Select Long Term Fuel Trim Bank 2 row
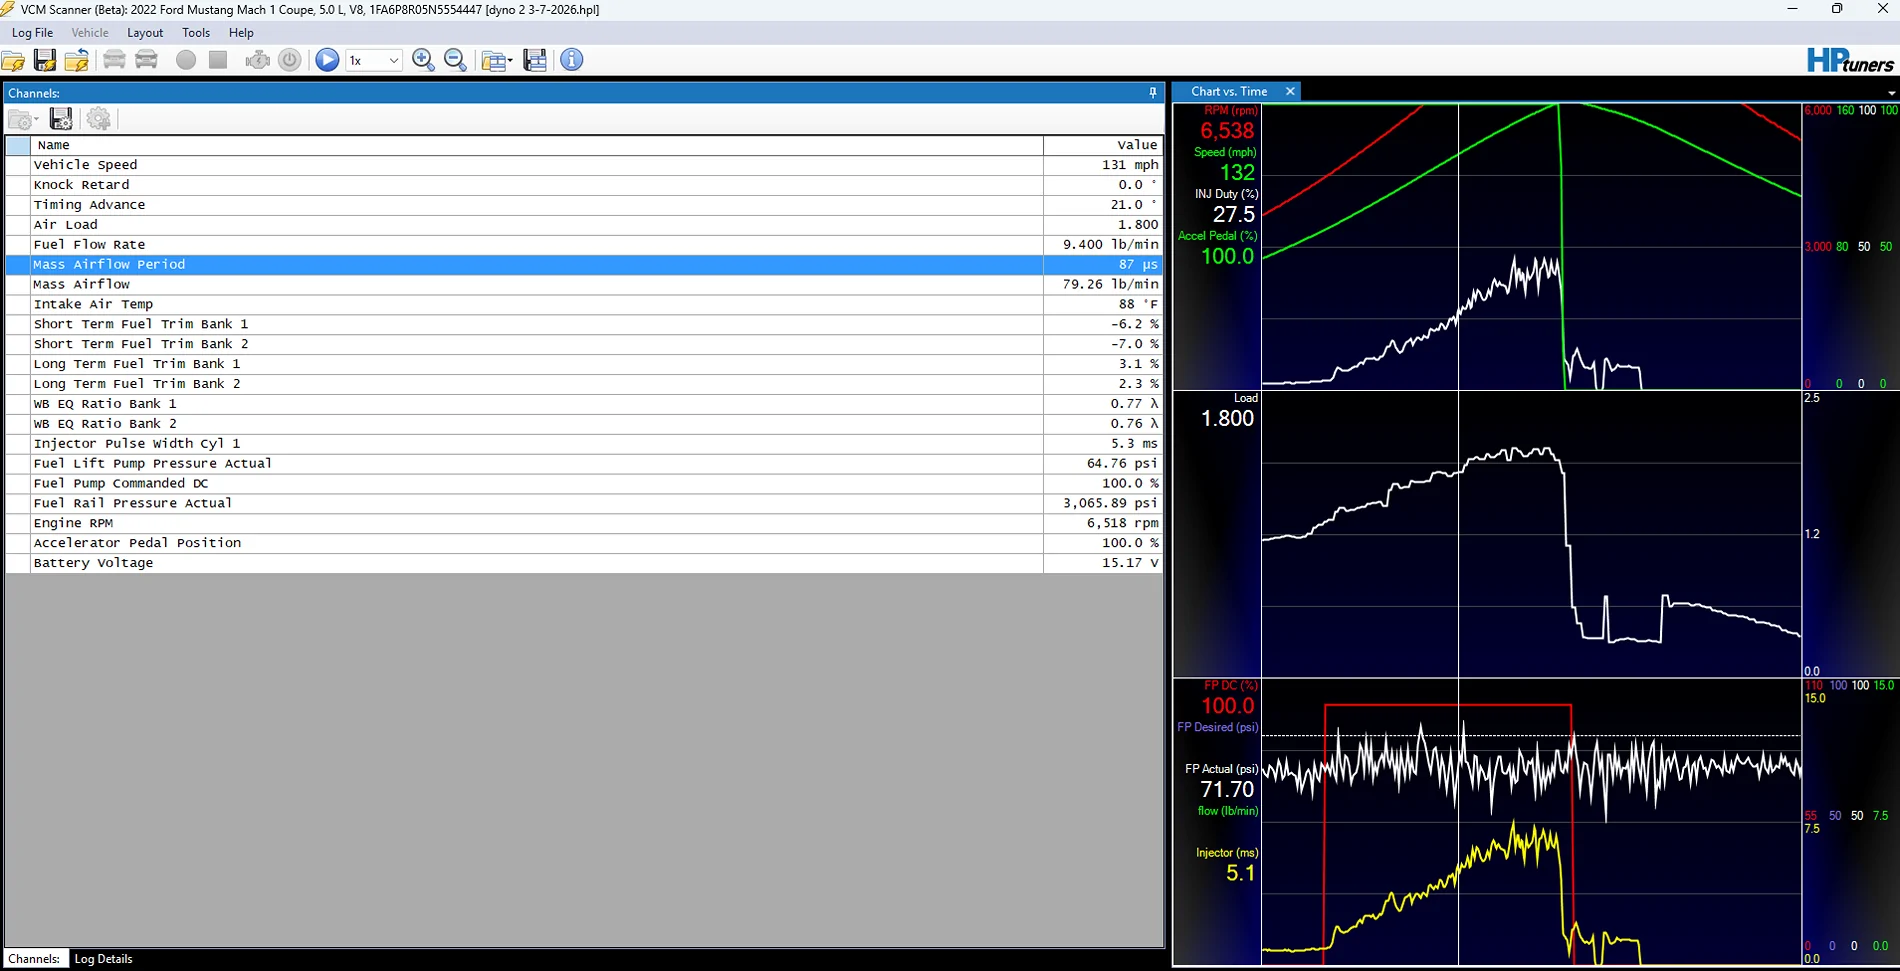 584,384
